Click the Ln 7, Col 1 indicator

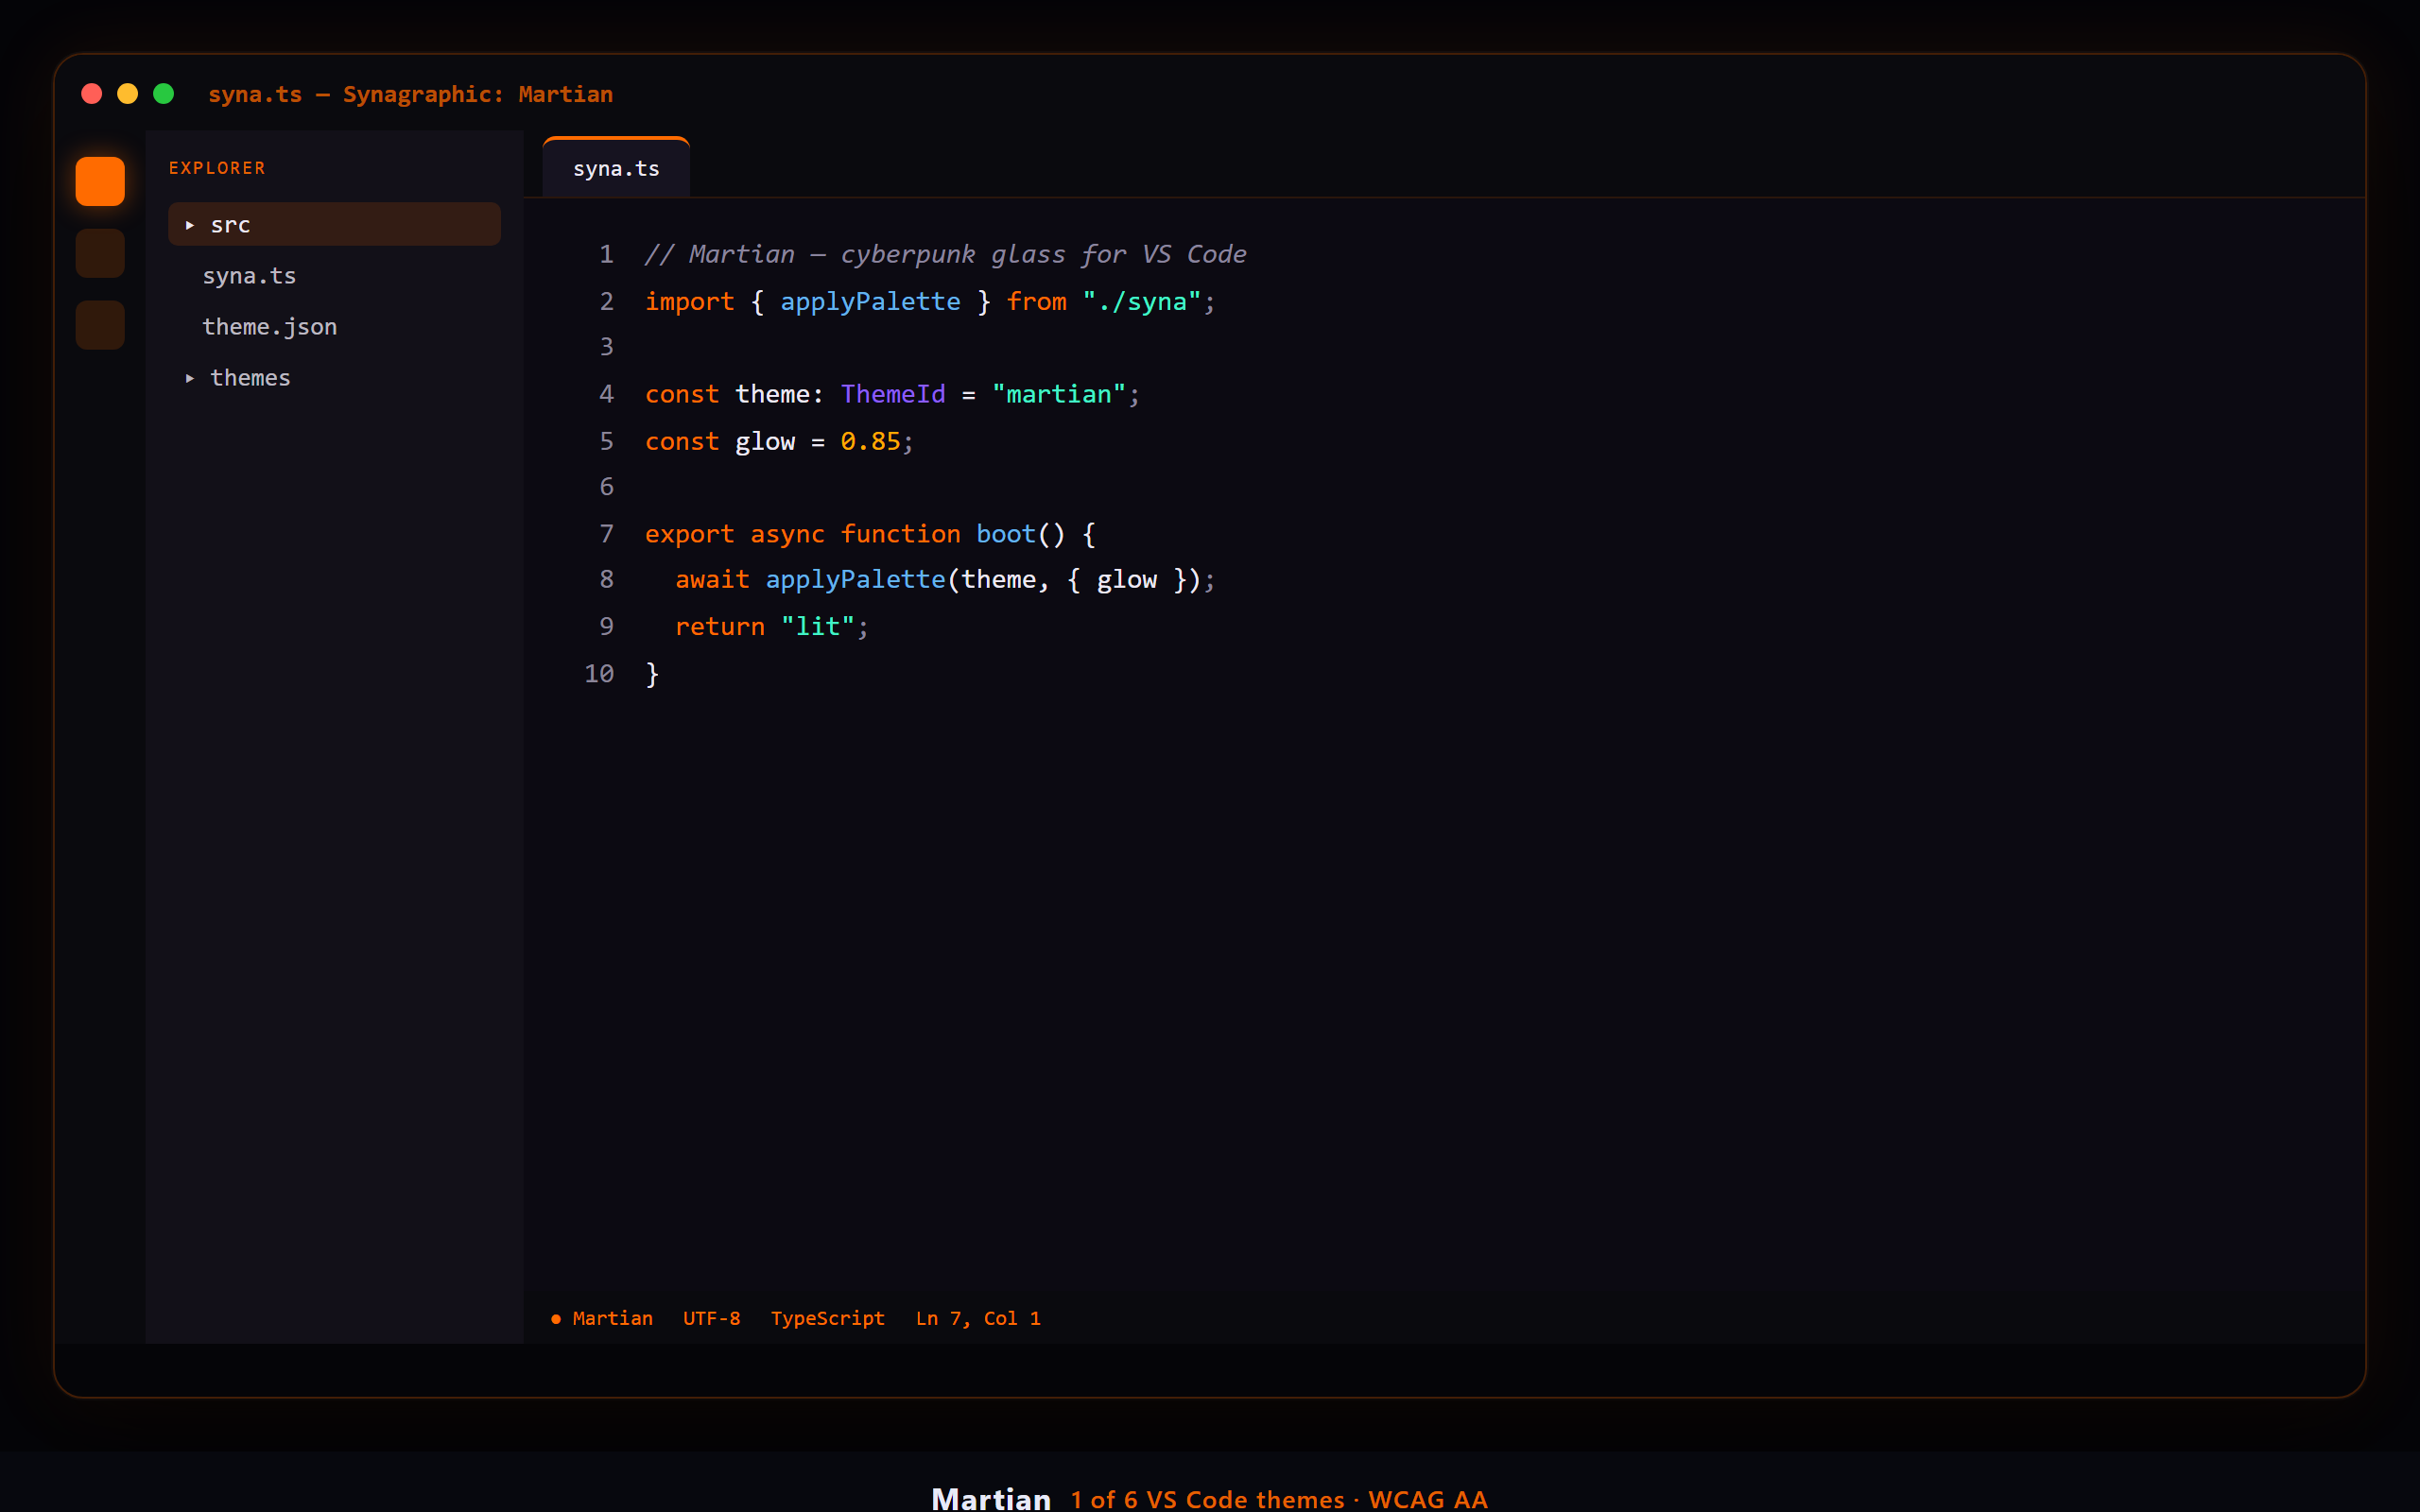(x=978, y=1318)
